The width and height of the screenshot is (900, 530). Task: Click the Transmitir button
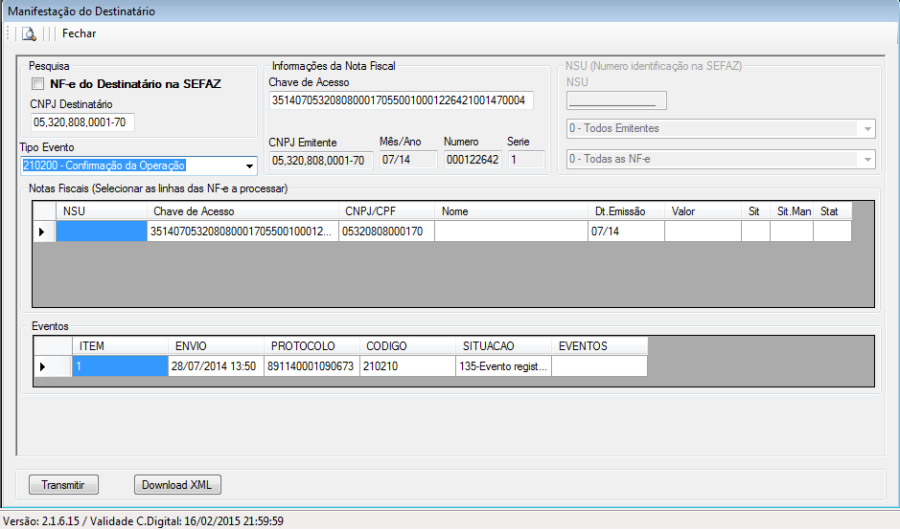coord(64,485)
